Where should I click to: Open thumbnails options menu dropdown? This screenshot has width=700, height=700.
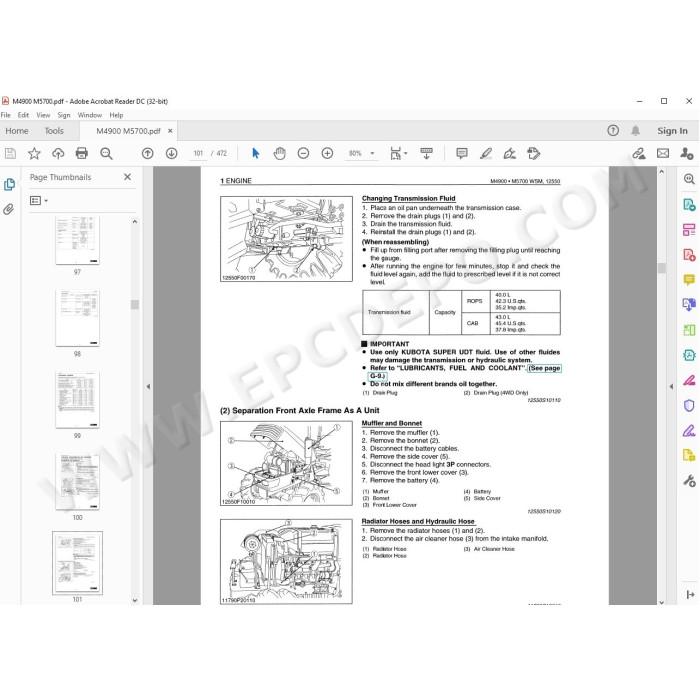(x=39, y=200)
